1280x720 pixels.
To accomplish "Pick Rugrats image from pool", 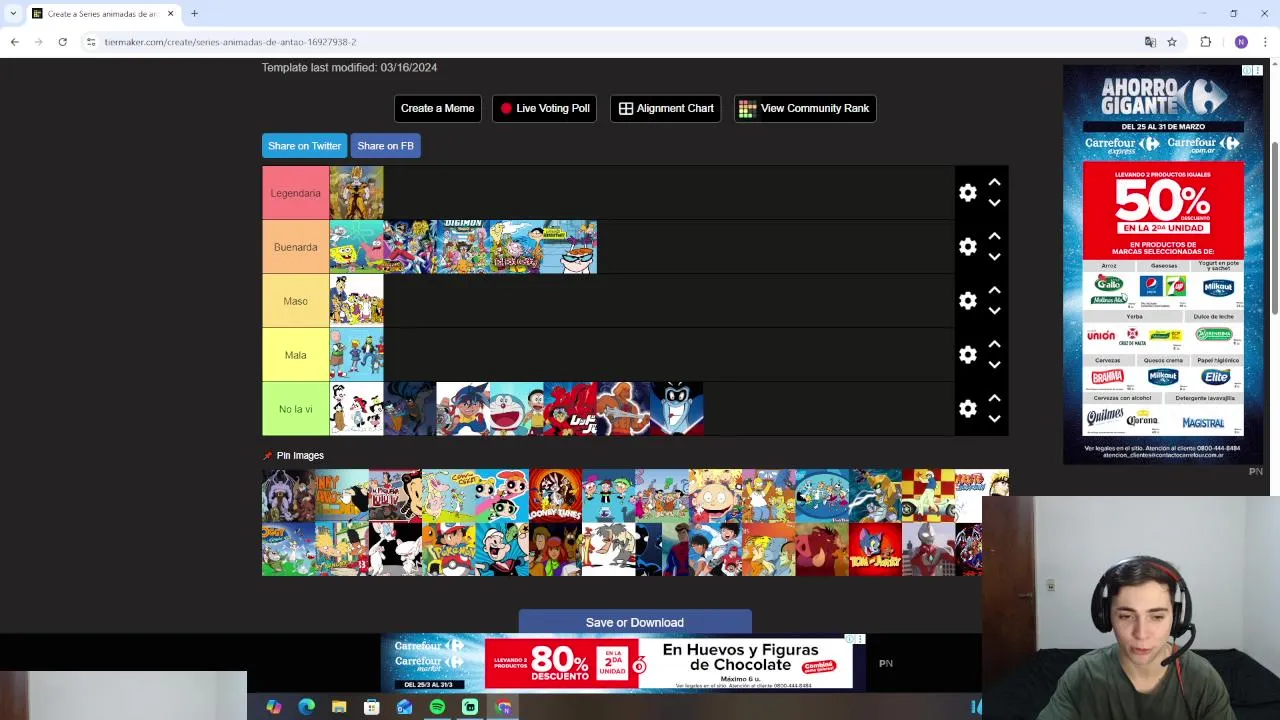I will (715, 496).
